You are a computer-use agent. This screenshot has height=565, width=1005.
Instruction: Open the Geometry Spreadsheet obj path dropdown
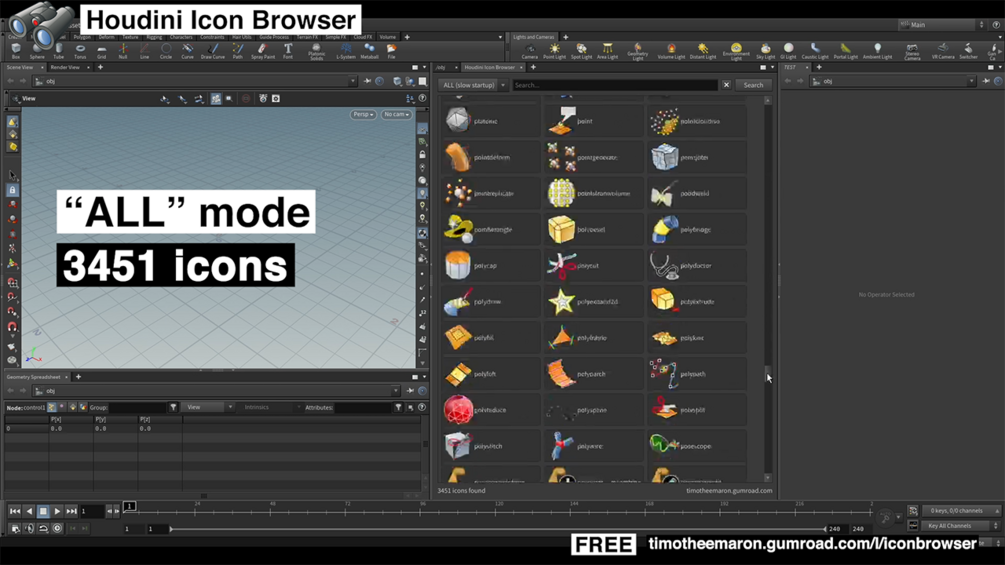[x=395, y=391]
